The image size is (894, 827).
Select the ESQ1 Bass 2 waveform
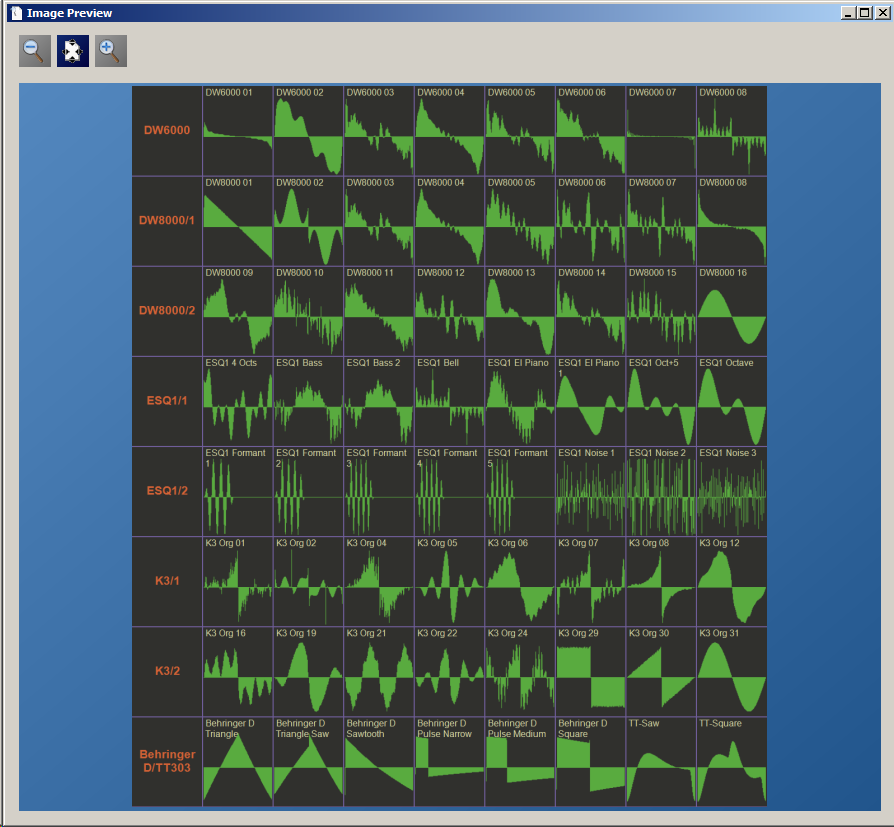point(379,401)
